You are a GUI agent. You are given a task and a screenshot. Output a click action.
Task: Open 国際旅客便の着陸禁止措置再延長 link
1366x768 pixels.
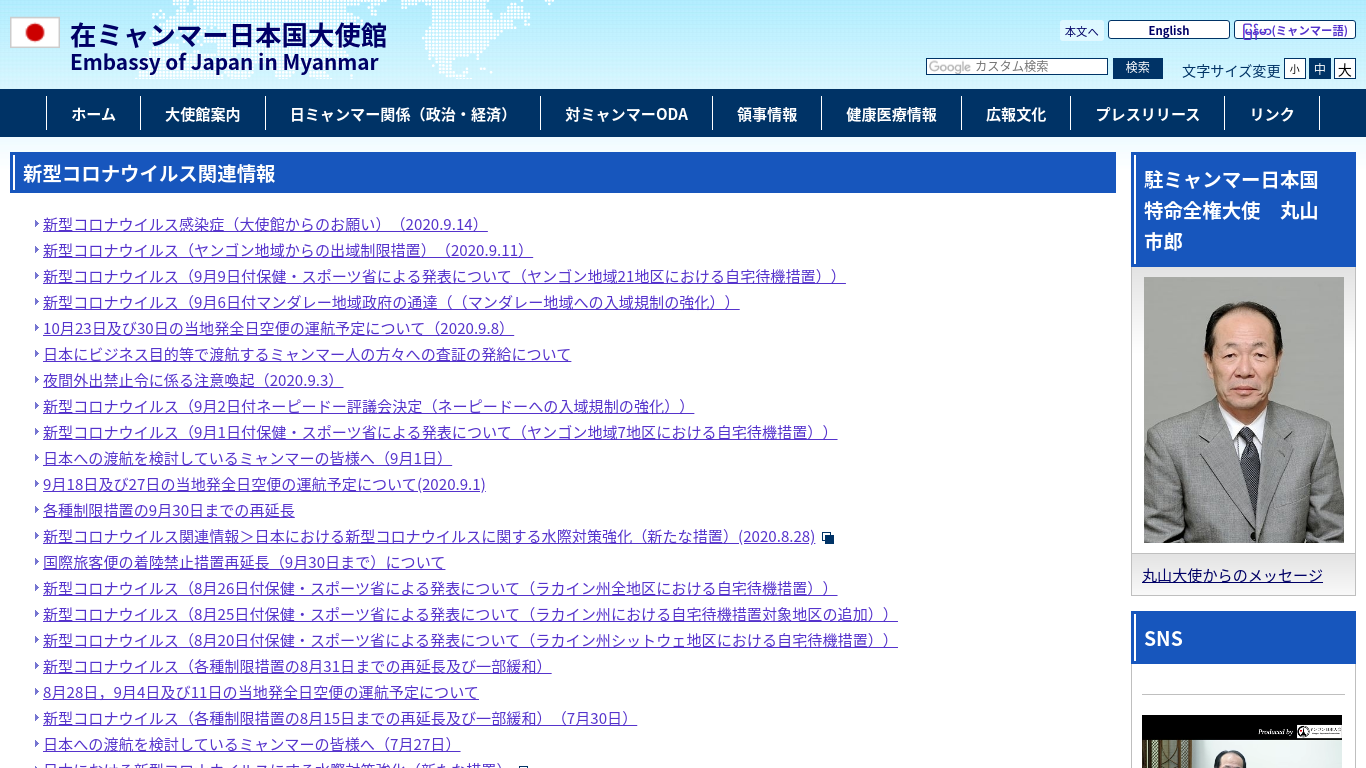tap(244, 562)
